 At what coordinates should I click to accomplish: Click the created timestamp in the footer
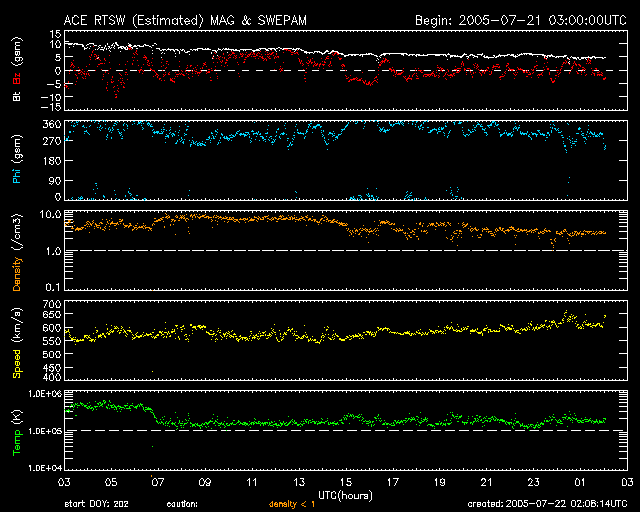(x=547, y=504)
